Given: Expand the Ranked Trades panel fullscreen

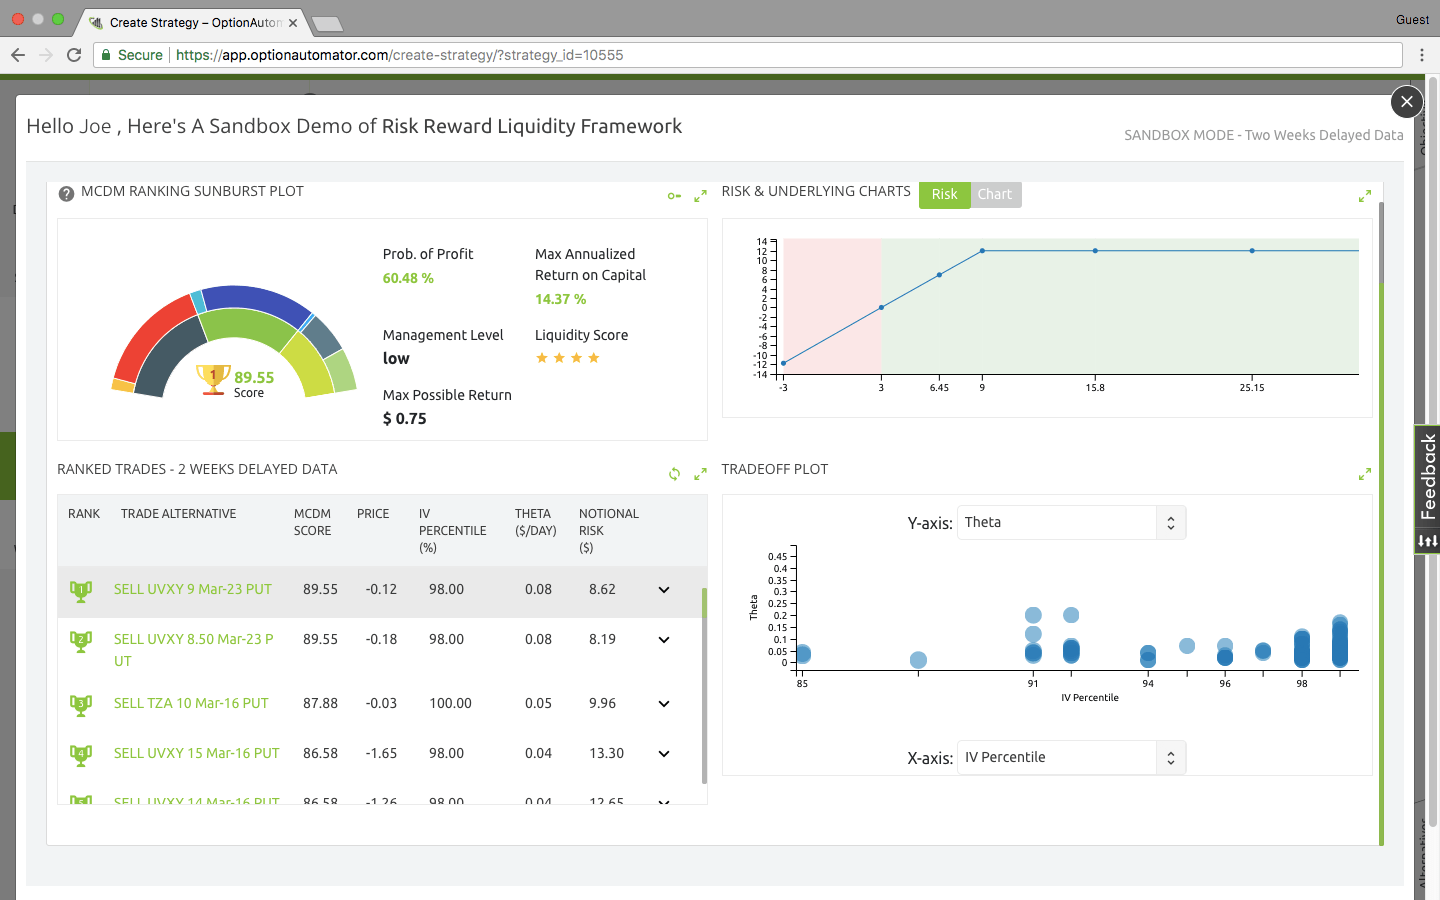Looking at the screenshot, I should coord(700,473).
